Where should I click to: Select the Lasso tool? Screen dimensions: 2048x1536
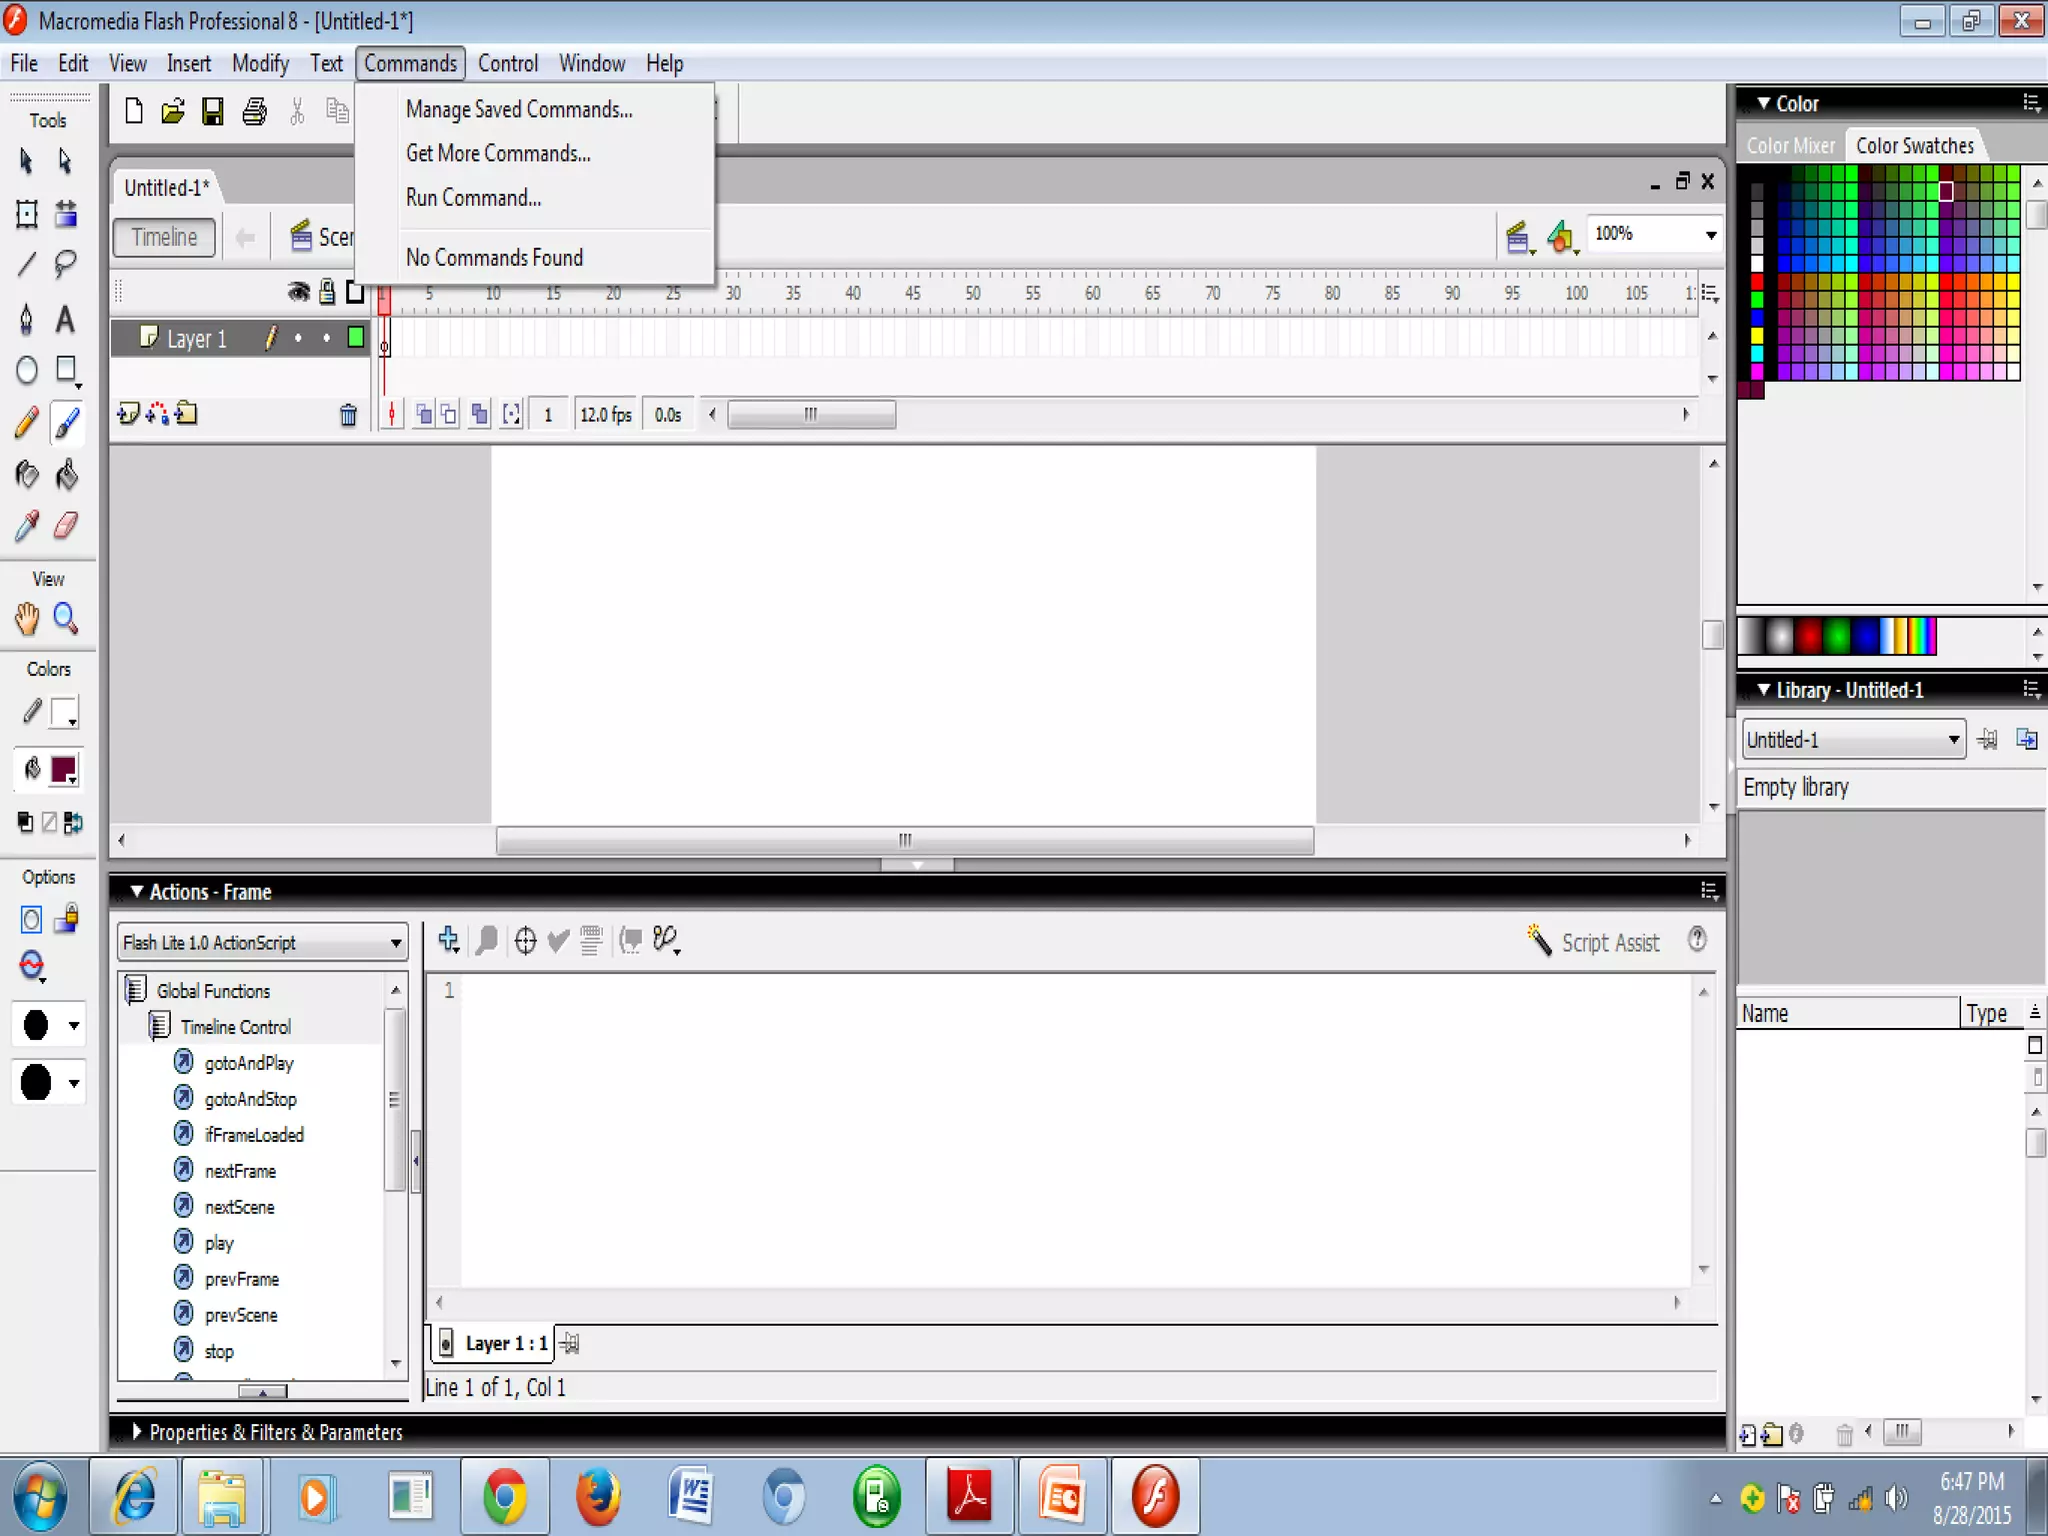66,264
